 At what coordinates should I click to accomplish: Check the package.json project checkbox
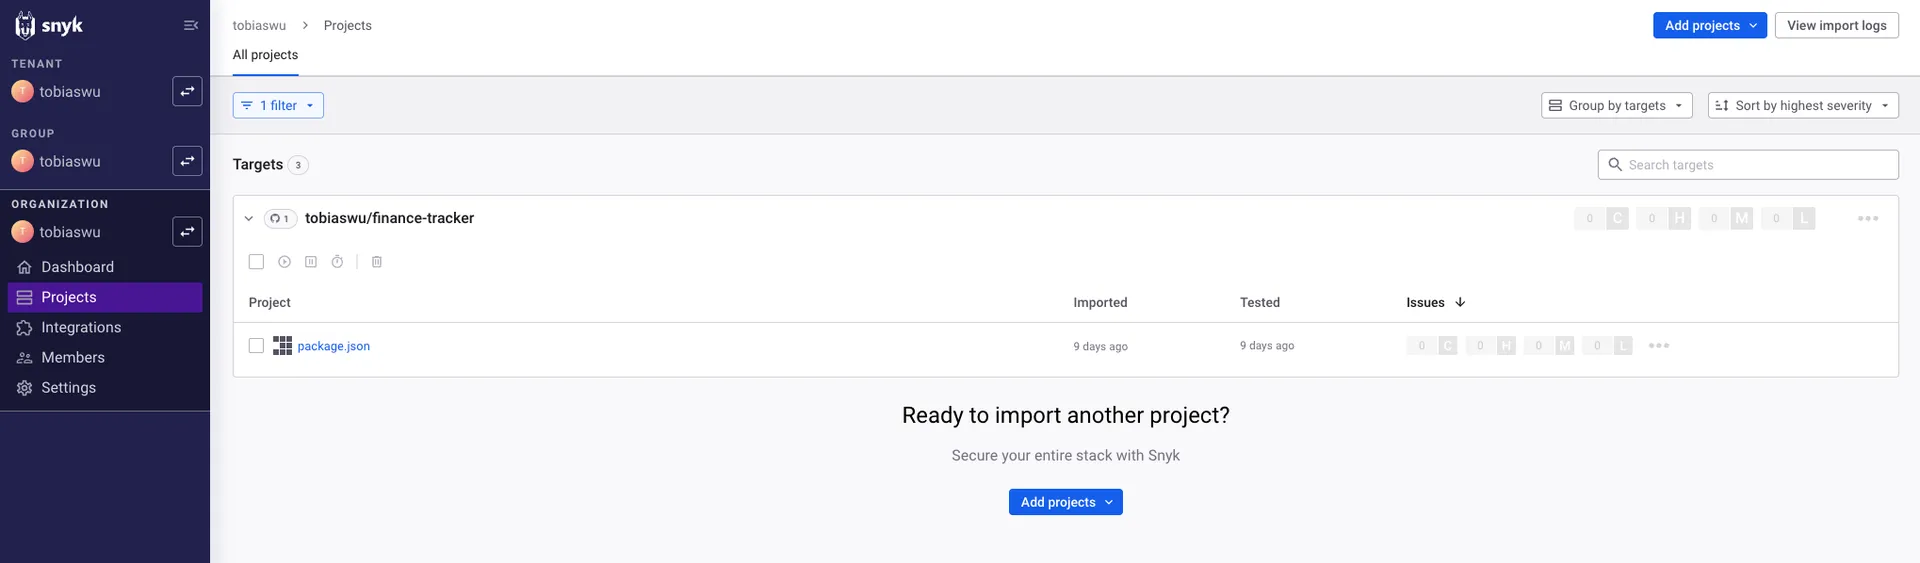click(256, 346)
